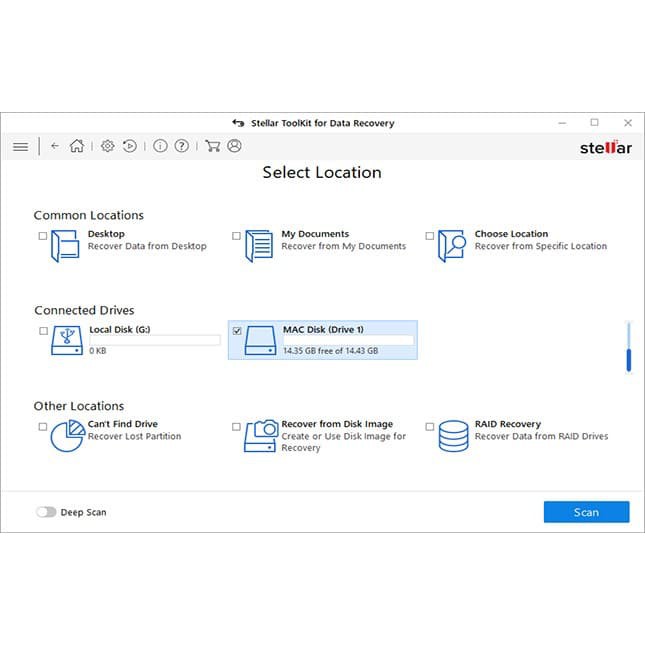
Task: Check the Can't Find Drive checkbox
Action: point(43,427)
